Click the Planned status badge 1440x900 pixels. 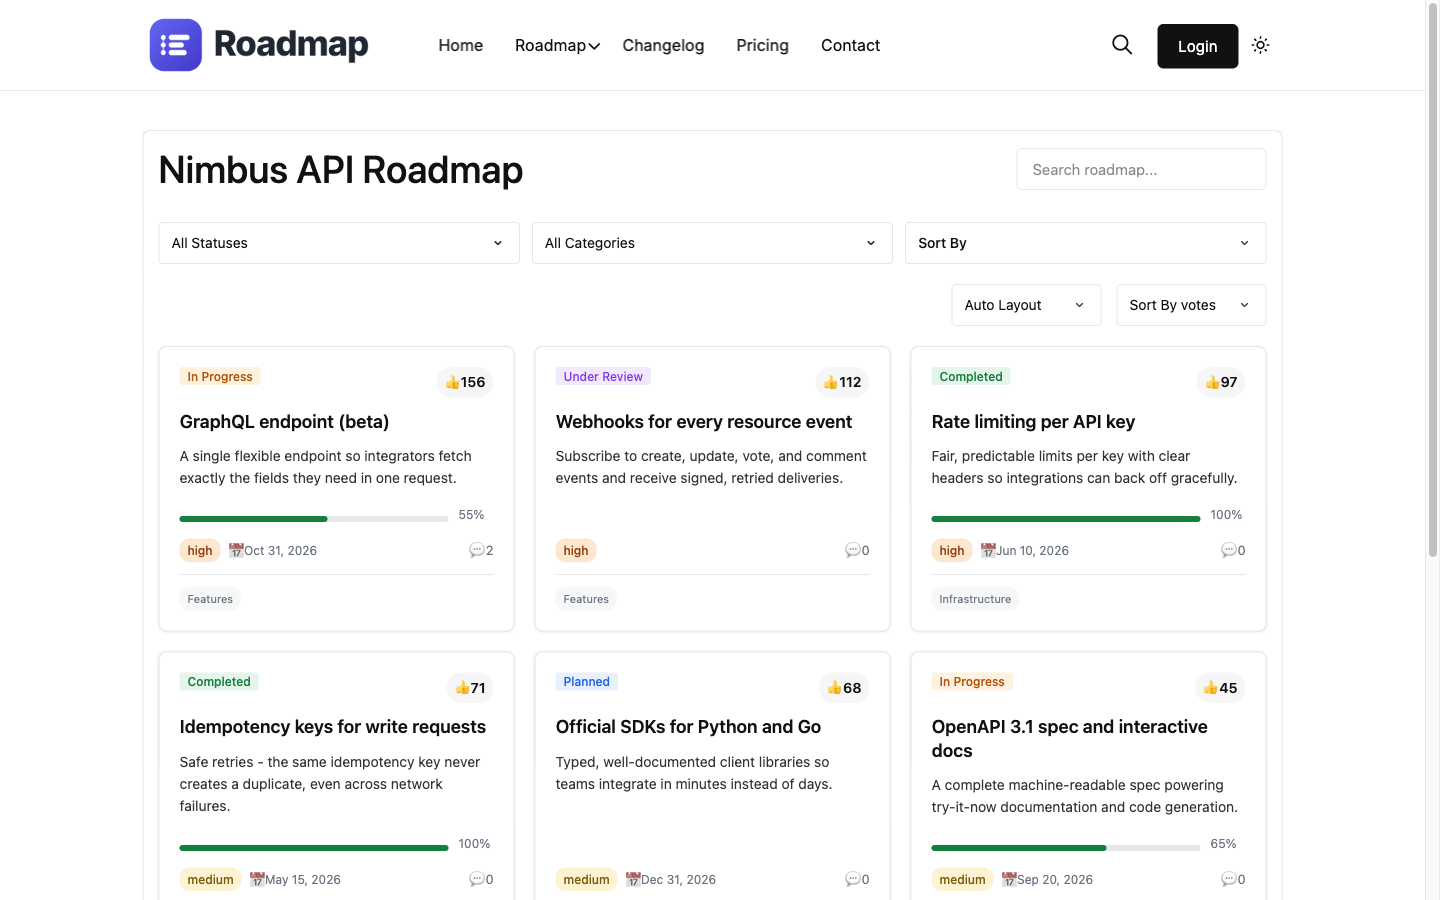pos(587,682)
